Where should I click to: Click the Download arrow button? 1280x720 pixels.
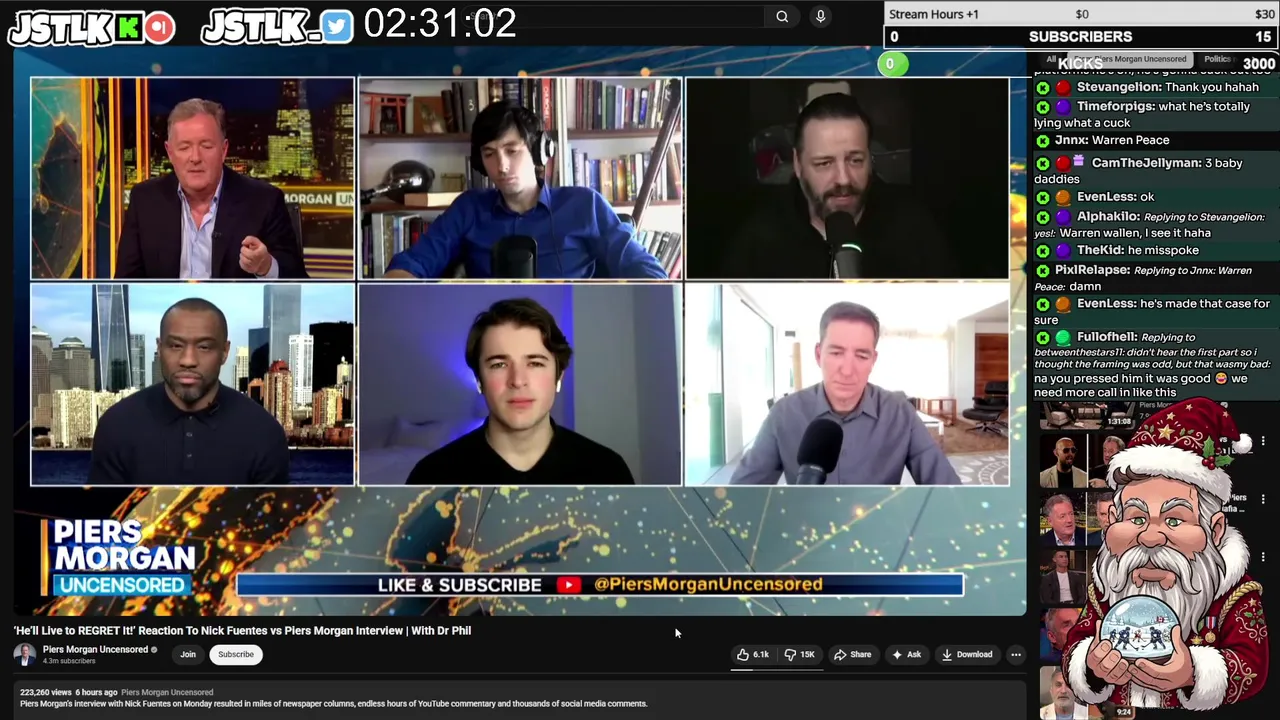pos(967,655)
